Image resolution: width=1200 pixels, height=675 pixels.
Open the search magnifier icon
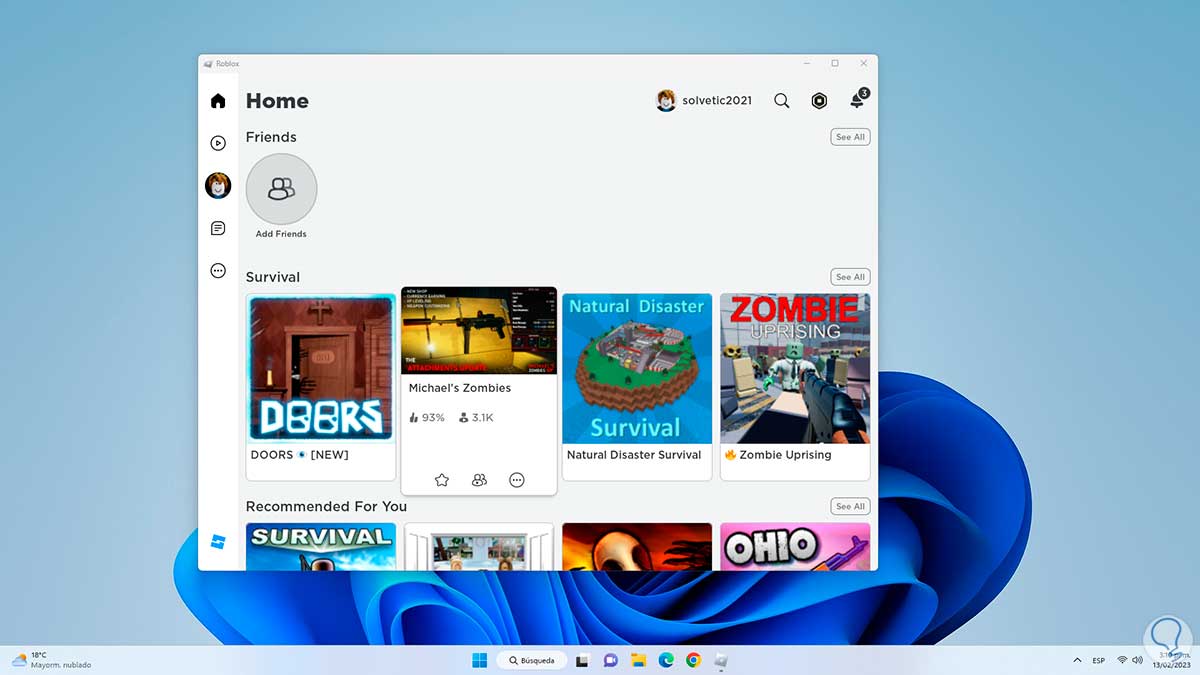(782, 101)
